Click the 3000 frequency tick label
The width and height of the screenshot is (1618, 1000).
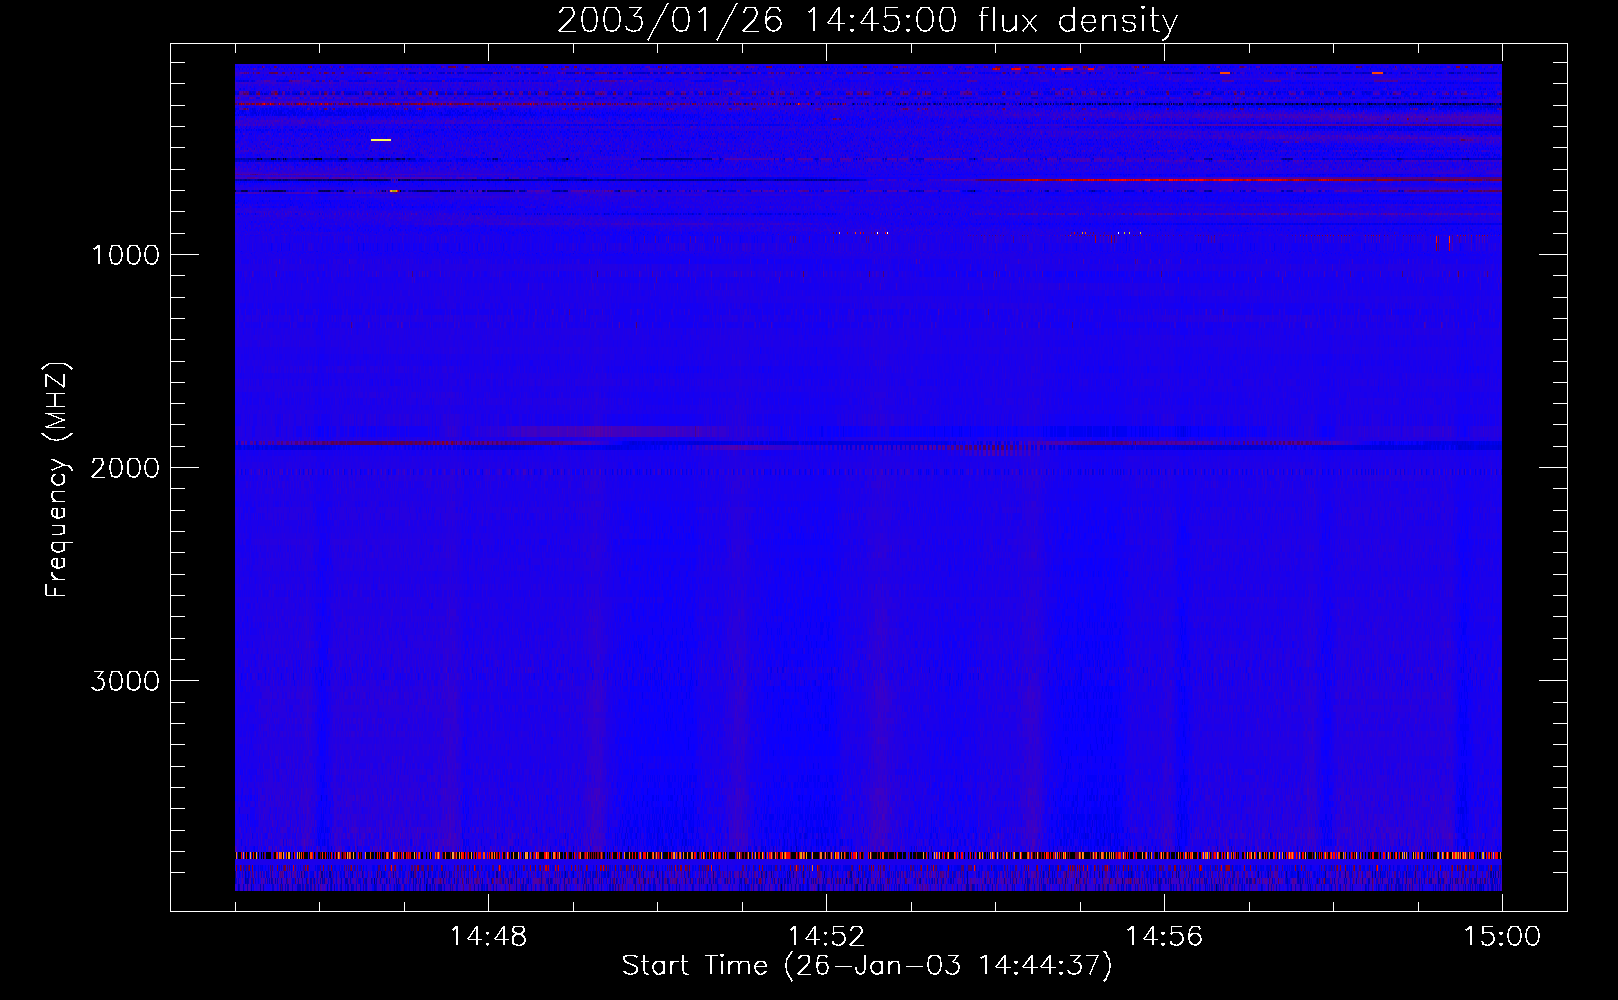pyautogui.click(x=125, y=681)
